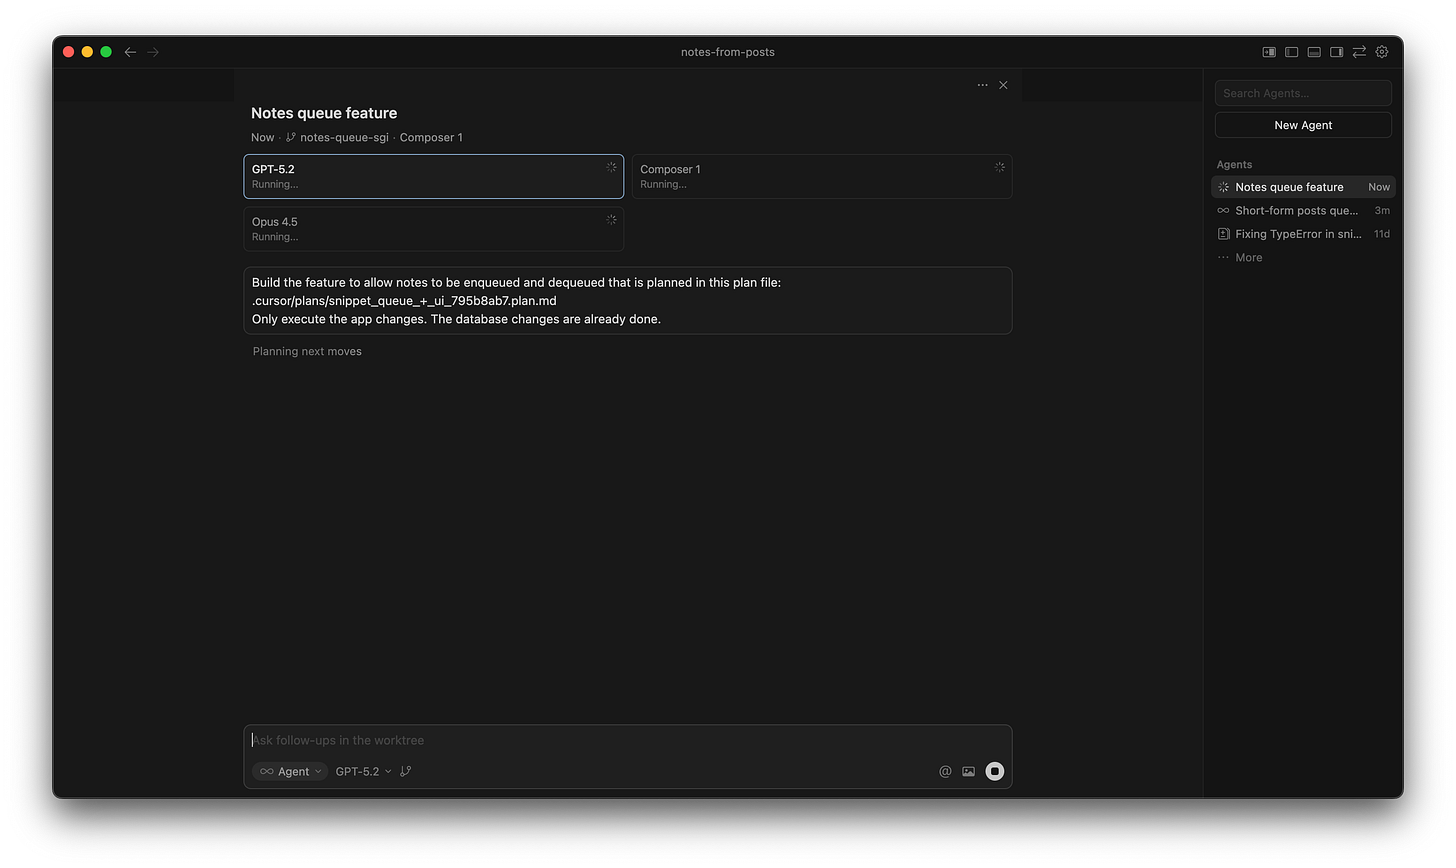Navigate back with the left arrow
This screenshot has width=1456, height=868.
[130, 52]
